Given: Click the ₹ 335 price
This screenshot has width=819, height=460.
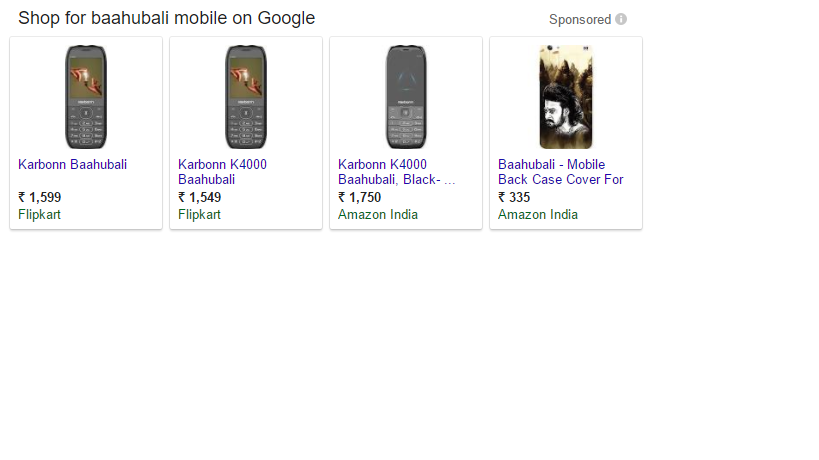Looking at the screenshot, I should point(514,198).
